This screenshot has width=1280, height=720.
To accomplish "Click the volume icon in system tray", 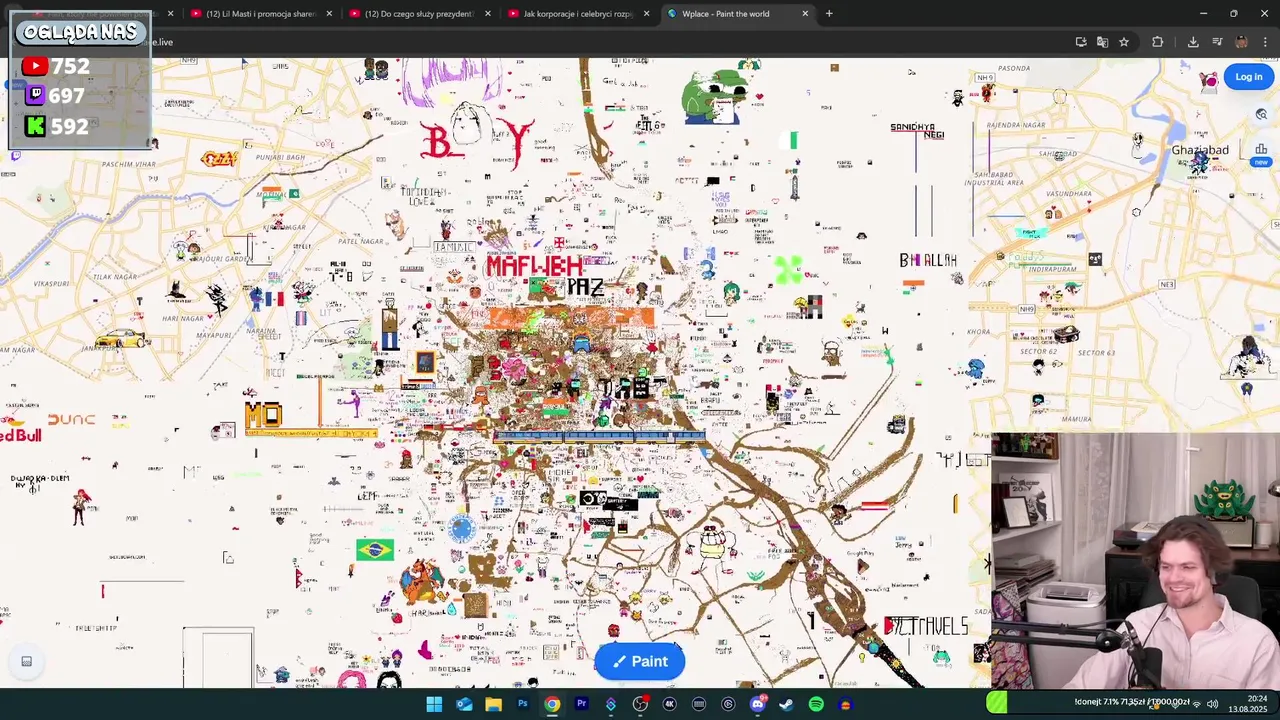I will point(1212,704).
